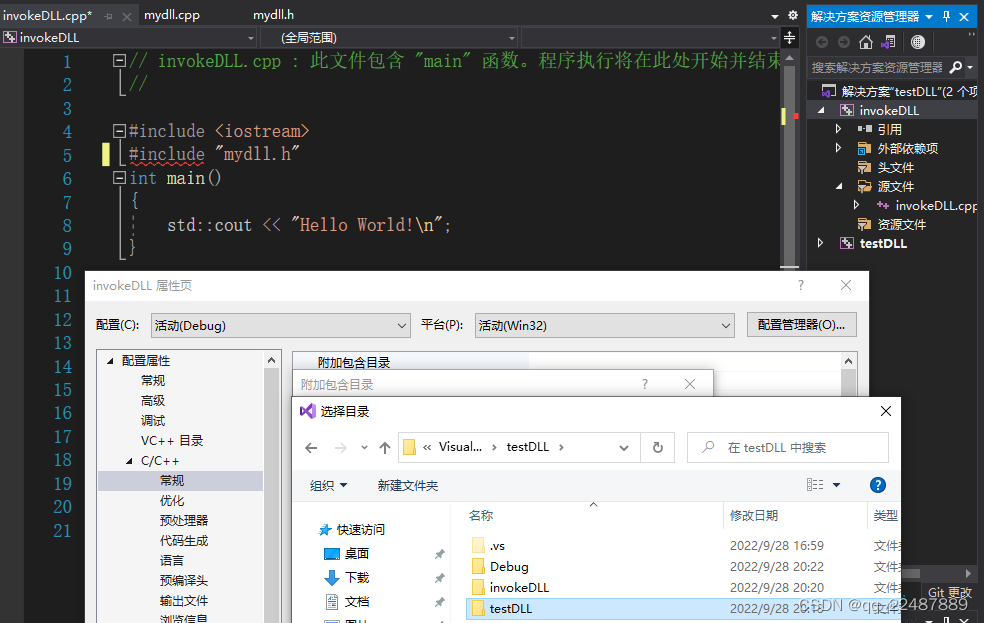
Task: Switch to the mydll.h editor tab
Action: 273,15
